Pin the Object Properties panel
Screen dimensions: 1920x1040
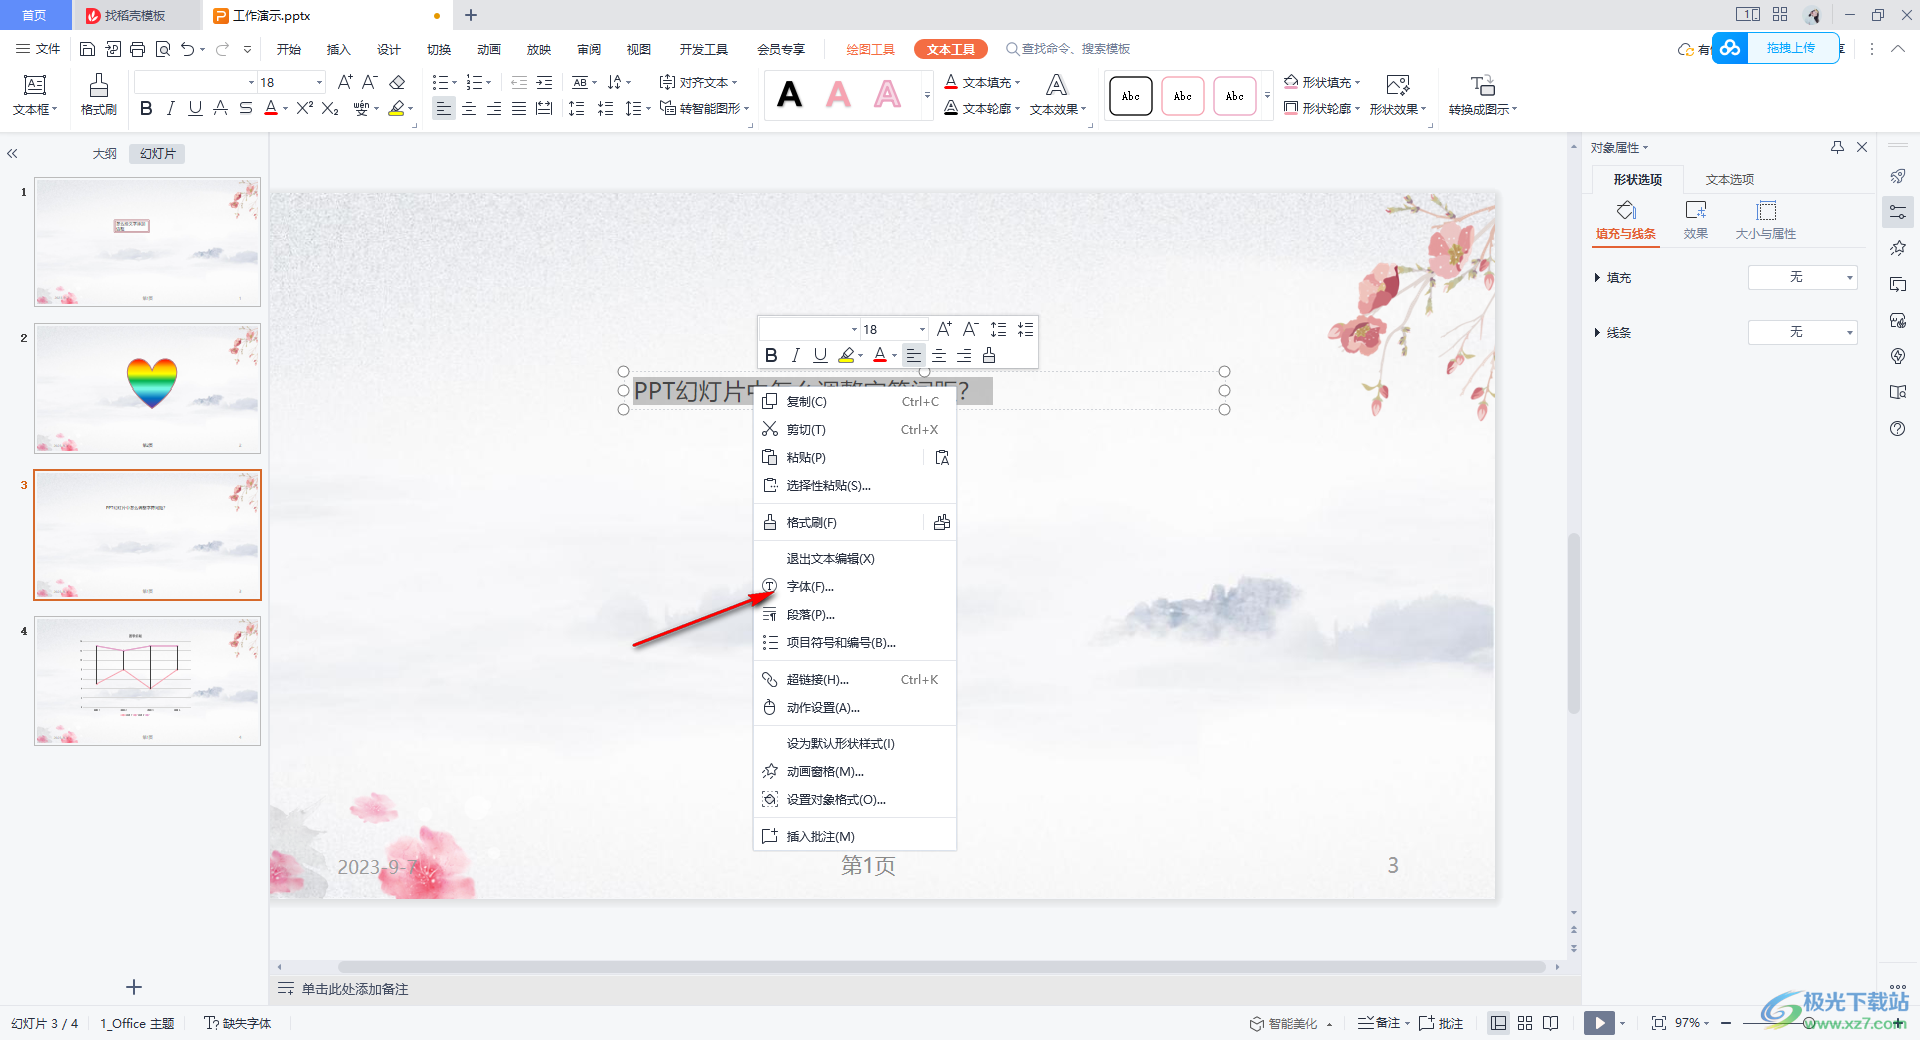[x=1837, y=147]
